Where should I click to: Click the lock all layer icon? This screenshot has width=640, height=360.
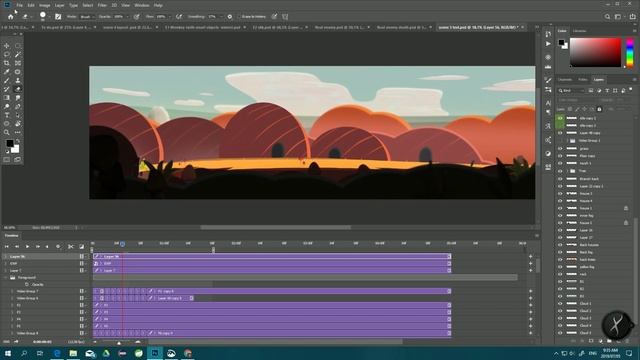599,109
